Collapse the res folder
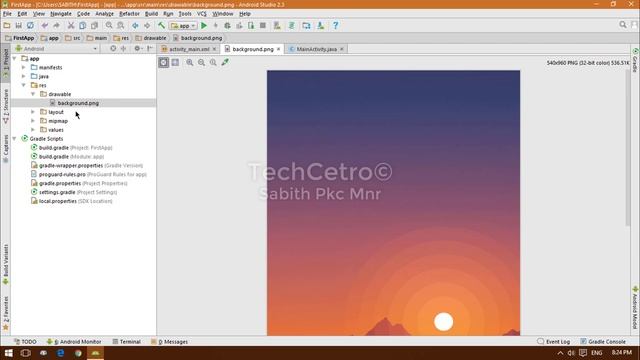The width and height of the screenshot is (640, 360). point(24,85)
